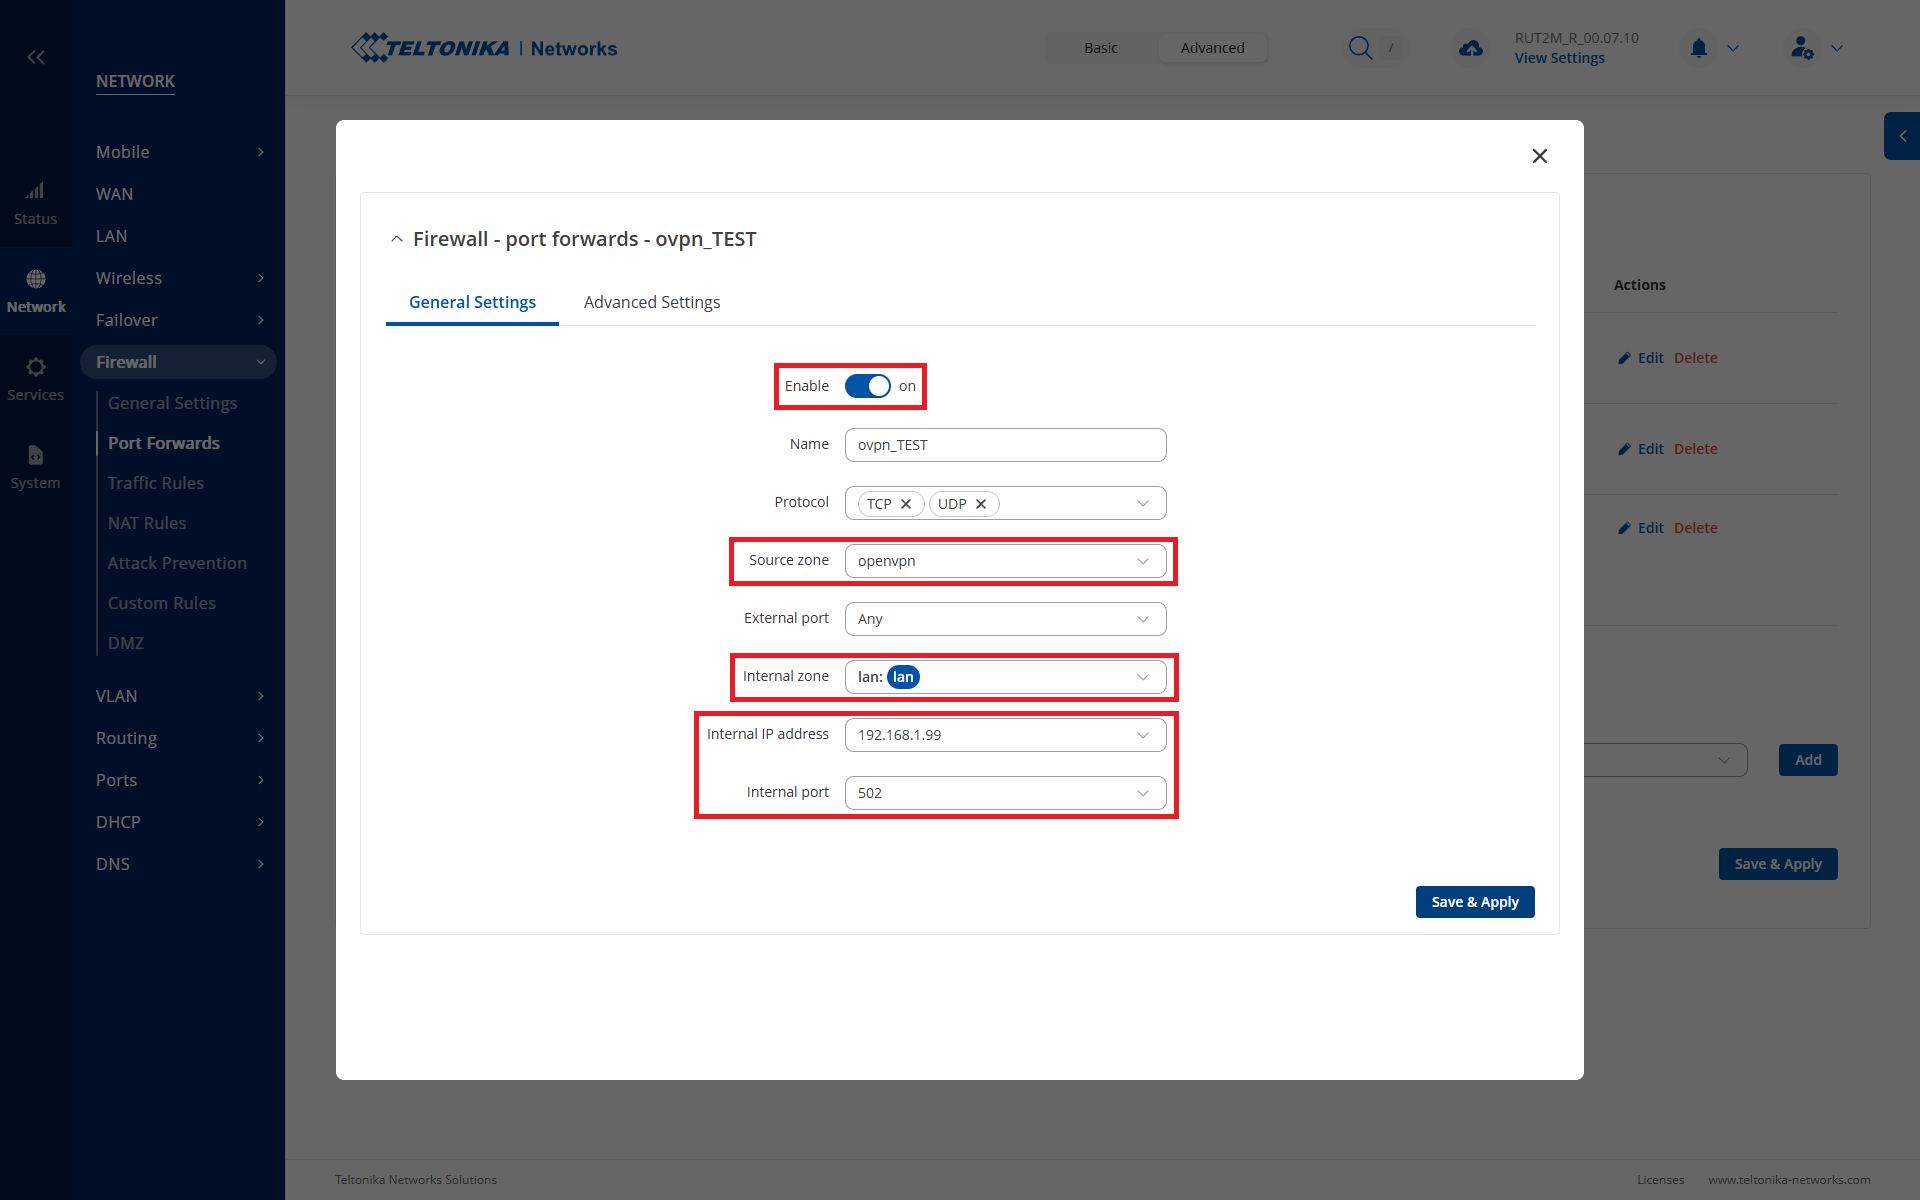This screenshot has width=1920, height=1200.
Task: Toggle the Enable switch off
Action: 867,386
